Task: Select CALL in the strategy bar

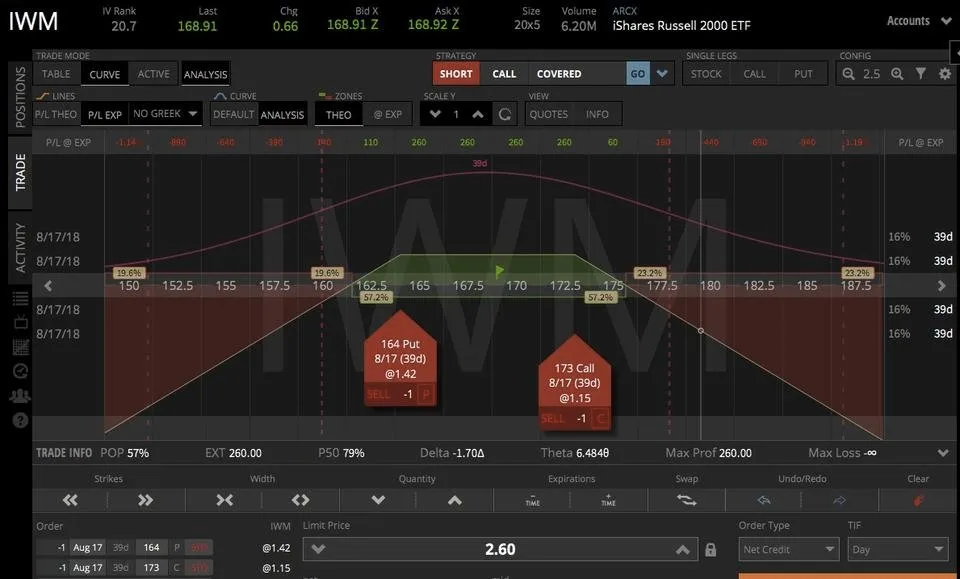Action: click(504, 74)
